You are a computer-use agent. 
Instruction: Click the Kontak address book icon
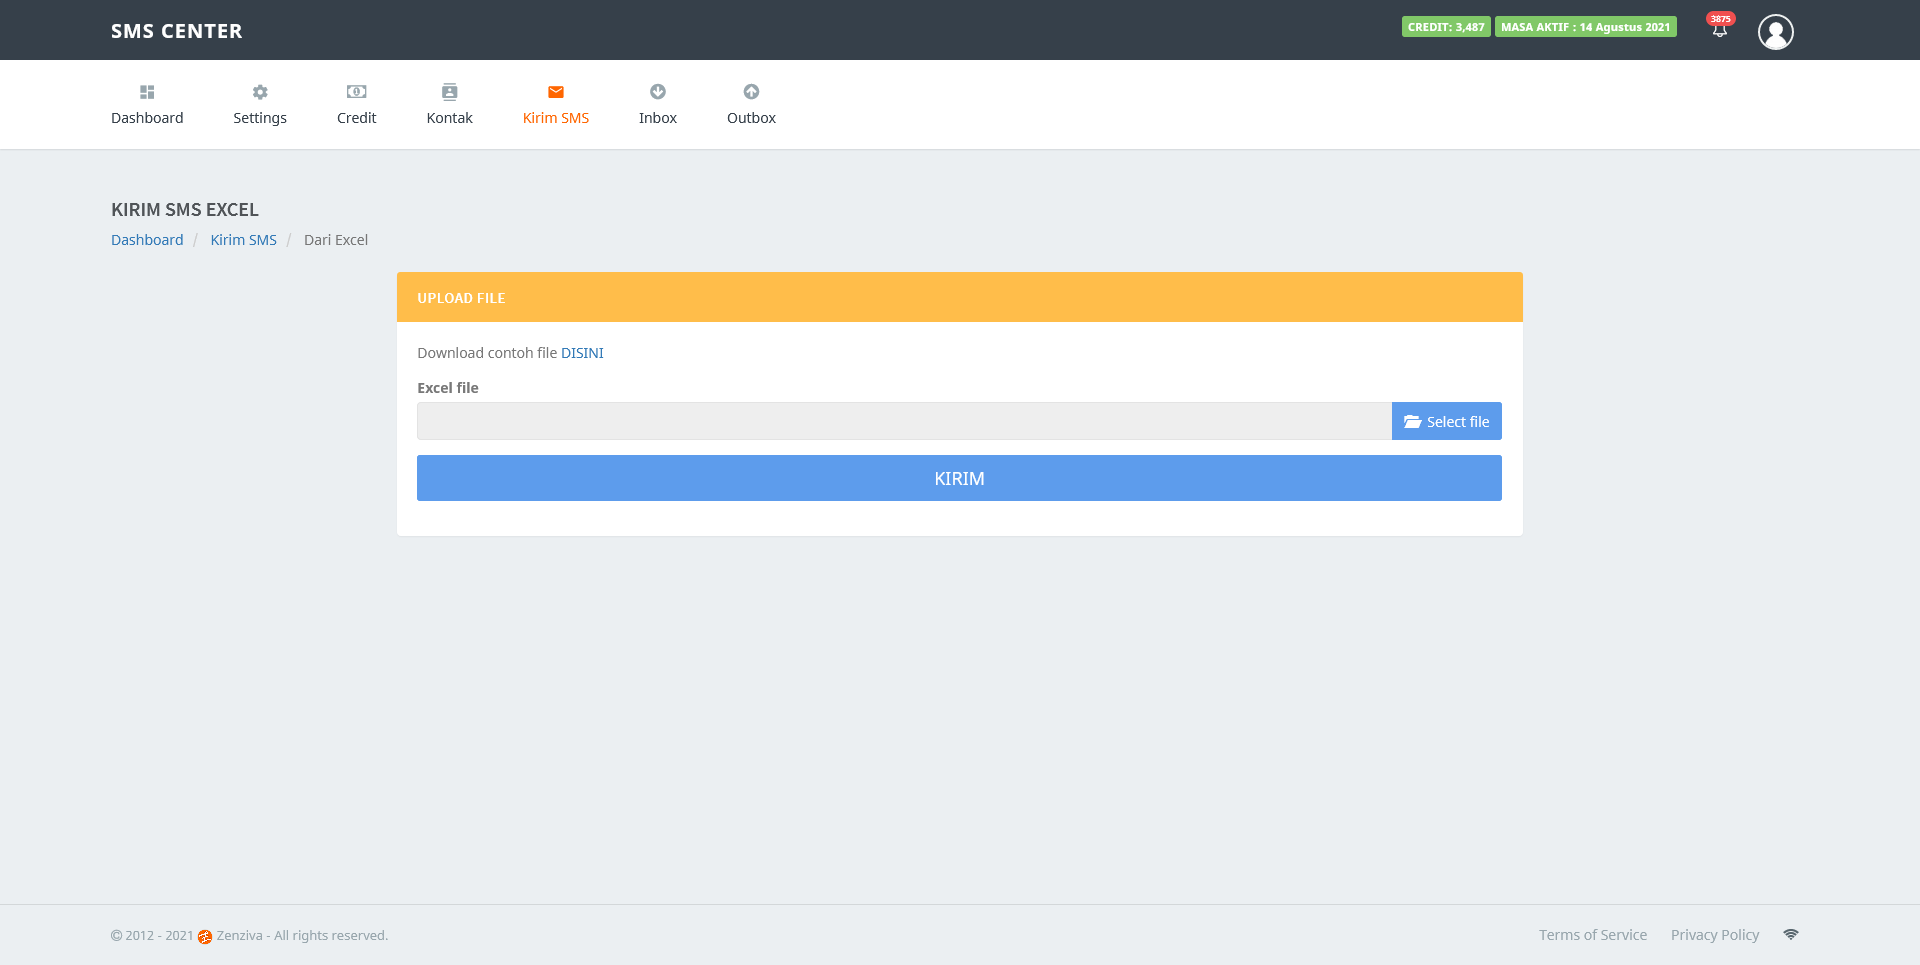coord(449,92)
